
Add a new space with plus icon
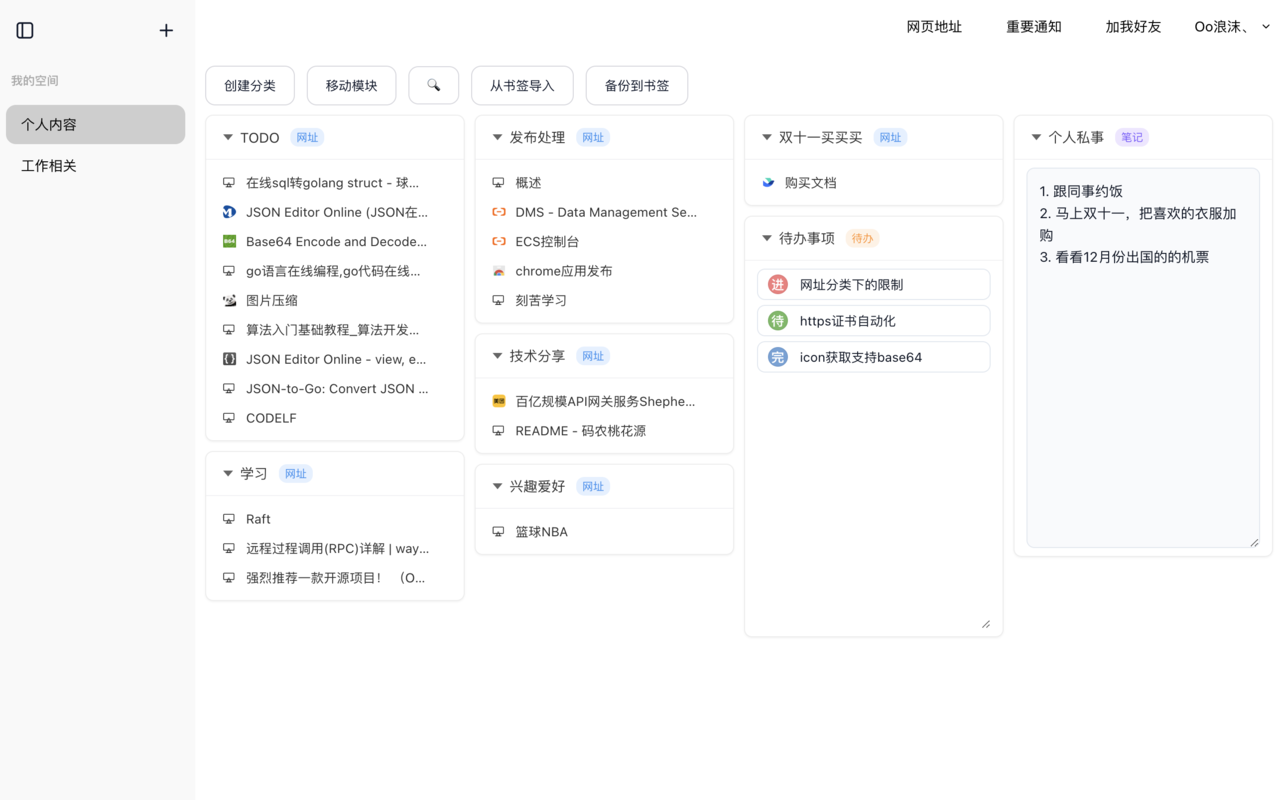(166, 31)
